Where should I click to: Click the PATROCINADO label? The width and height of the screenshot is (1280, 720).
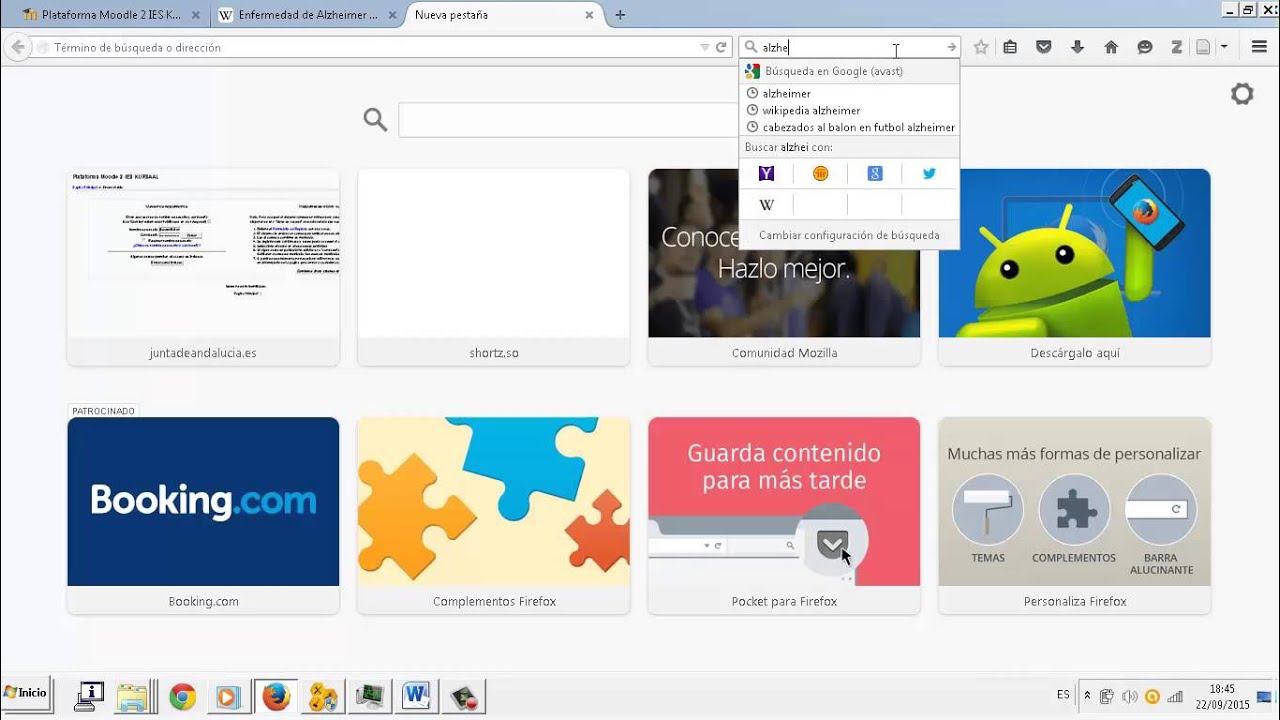coord(103,411)
